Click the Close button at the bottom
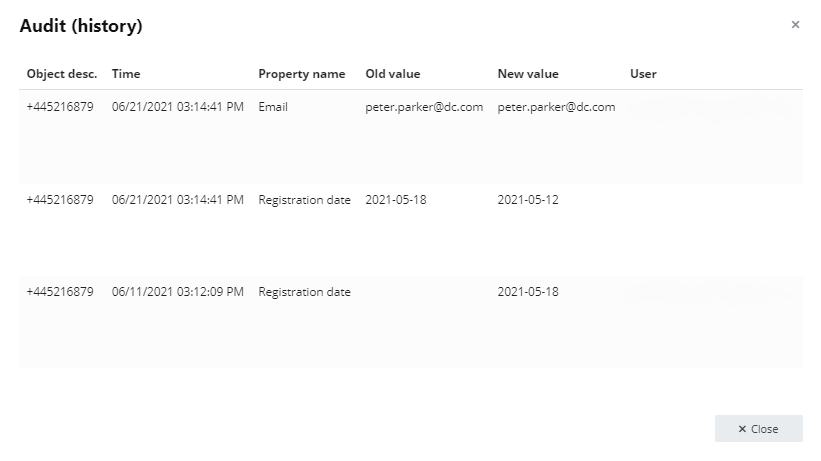 (x=759, y=429)
